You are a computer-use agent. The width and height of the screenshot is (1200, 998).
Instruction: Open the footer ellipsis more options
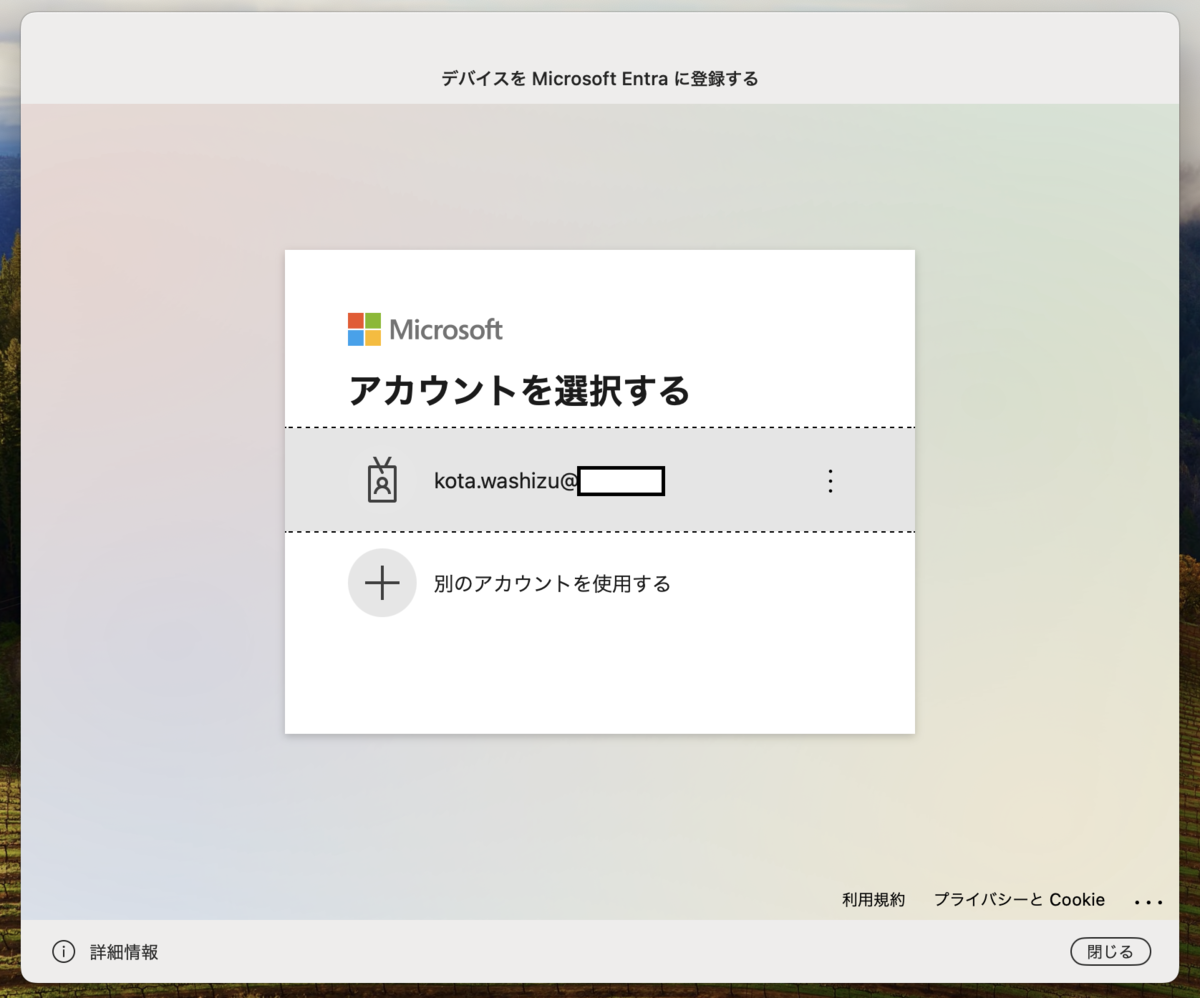coord(1149,902)
